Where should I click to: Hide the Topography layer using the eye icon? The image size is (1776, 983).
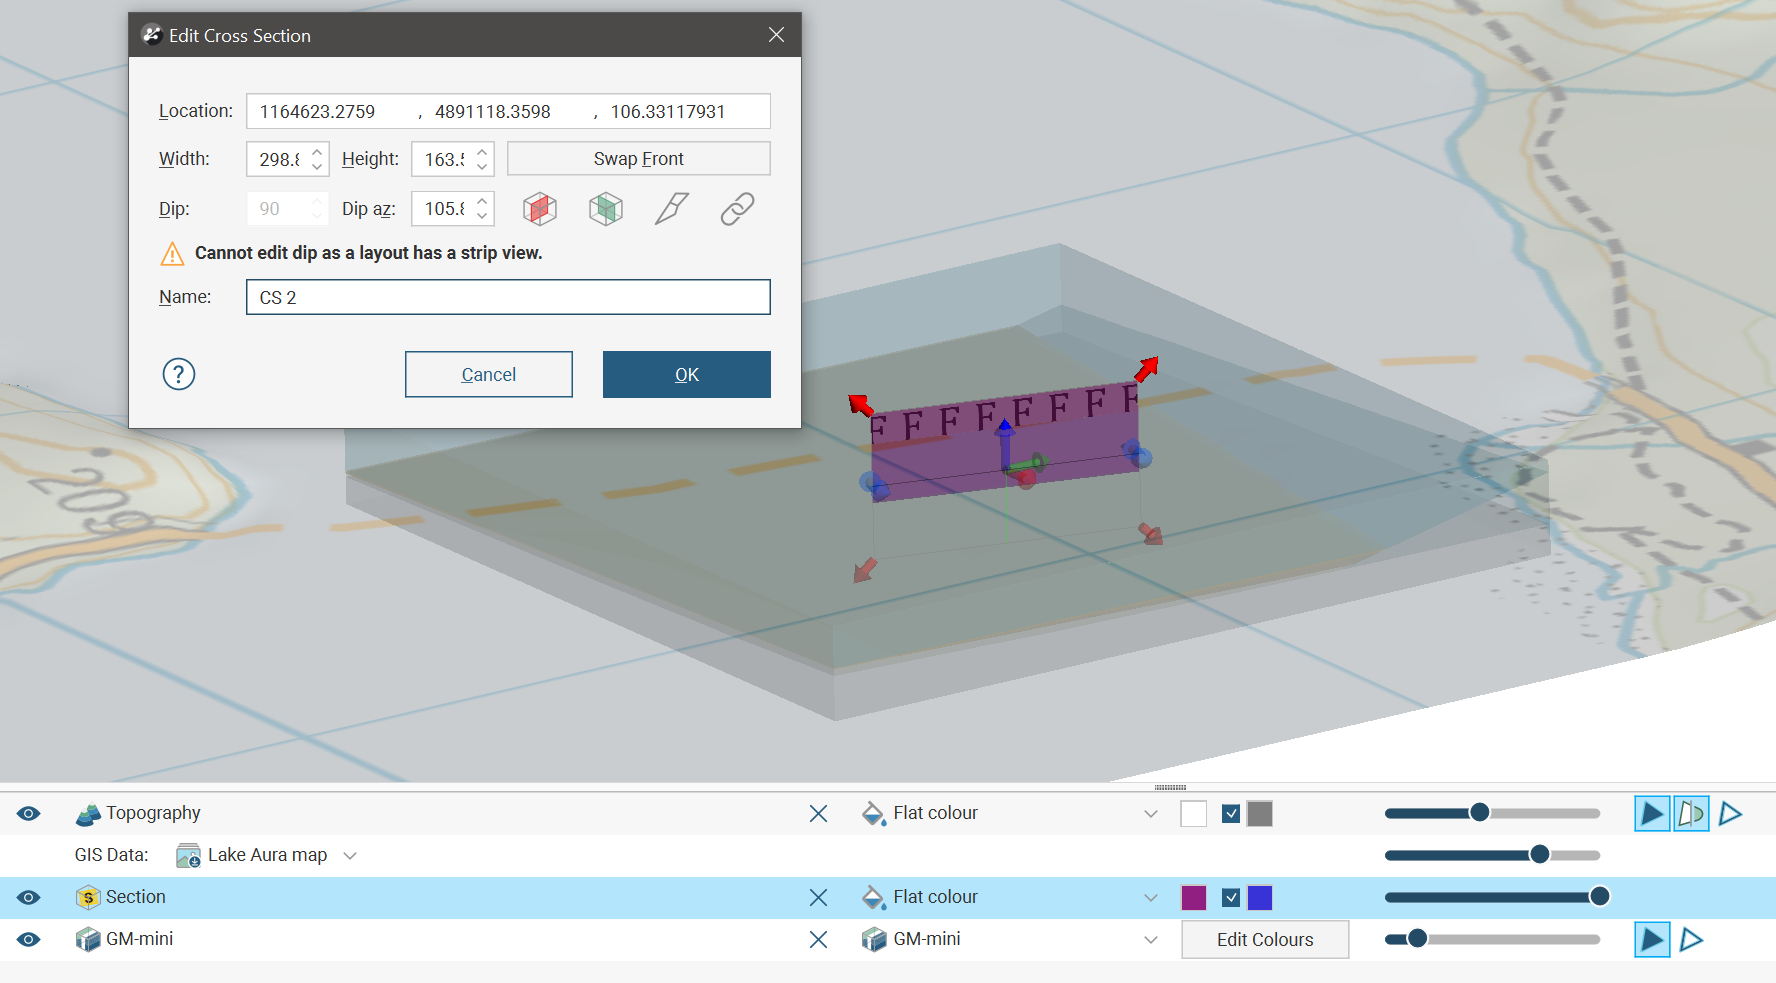tap(29, 814)
